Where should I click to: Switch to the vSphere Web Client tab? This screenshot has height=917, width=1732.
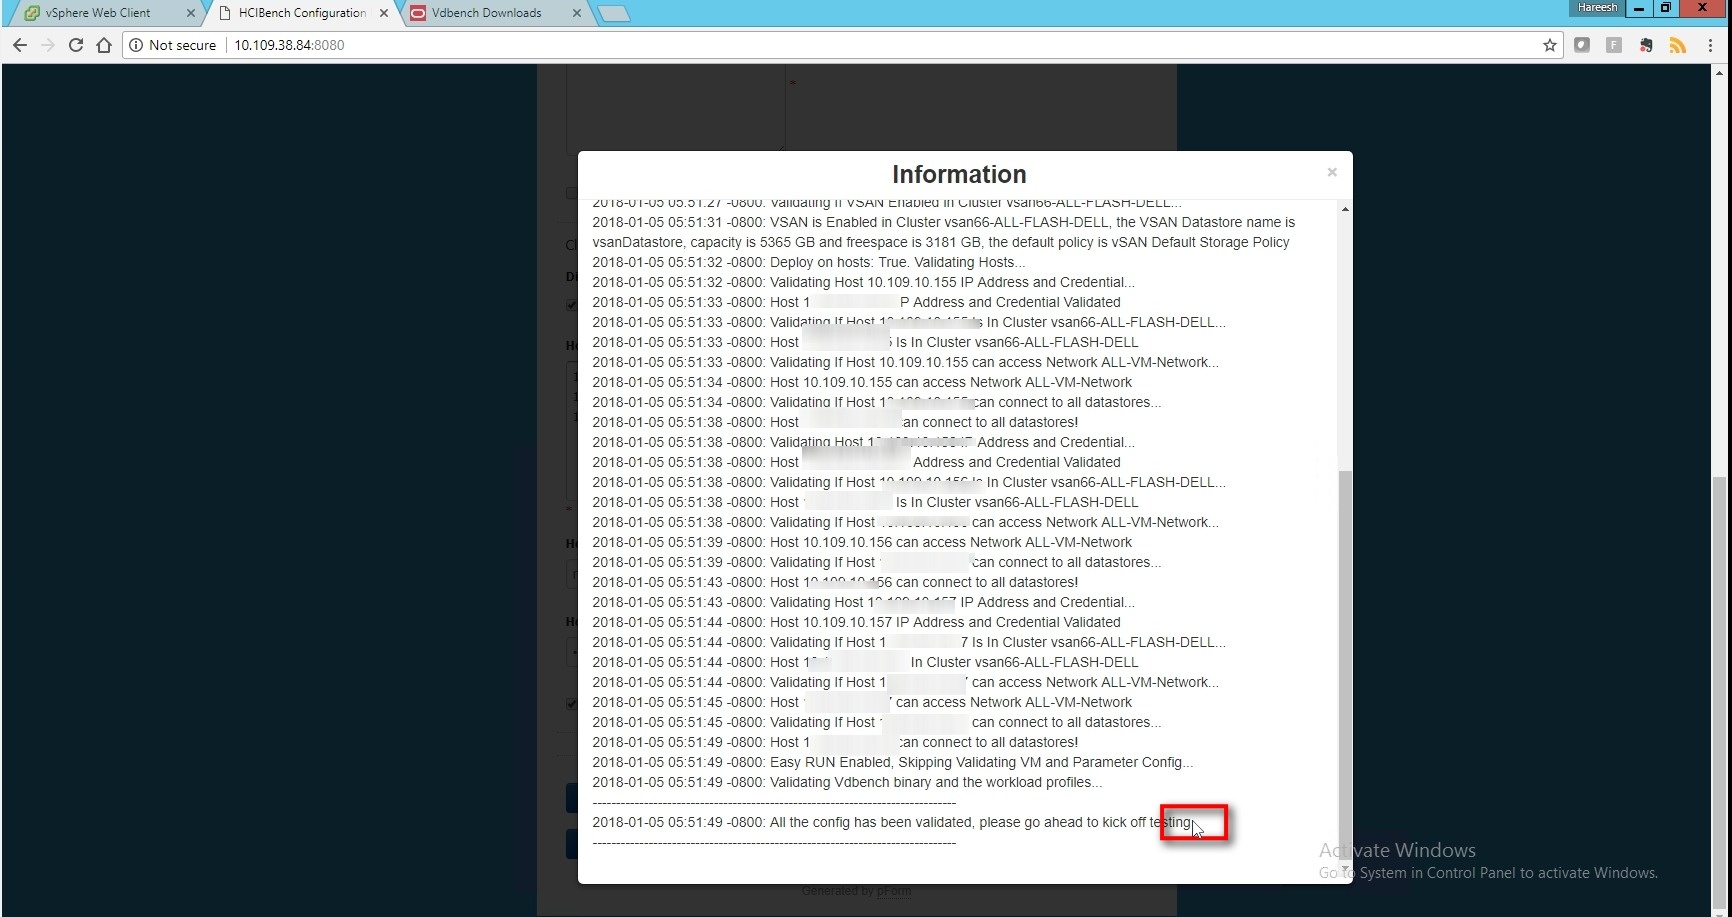(98, 13)
